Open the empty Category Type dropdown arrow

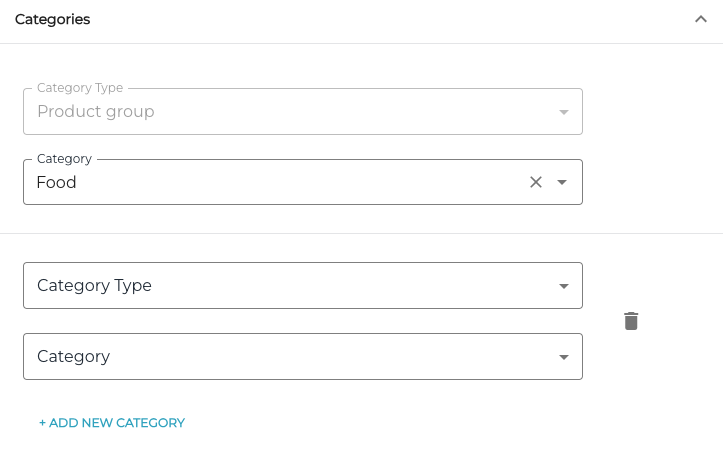click(x=563, y=286)
